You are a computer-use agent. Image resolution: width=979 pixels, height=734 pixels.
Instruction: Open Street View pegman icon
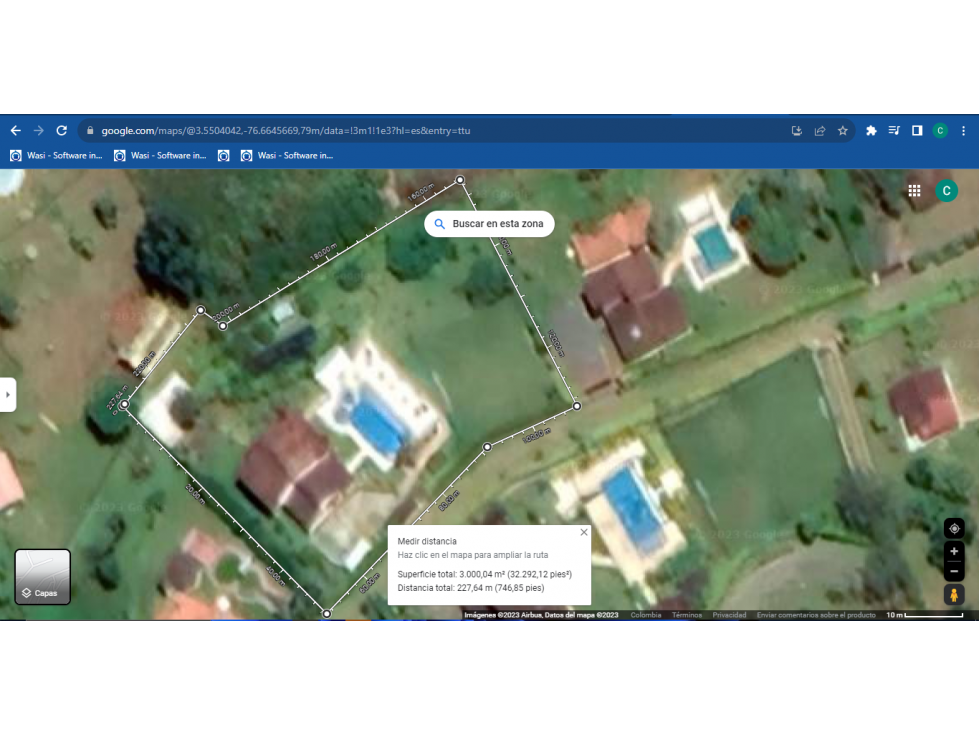pyautogui.click(x=954, y=595)
